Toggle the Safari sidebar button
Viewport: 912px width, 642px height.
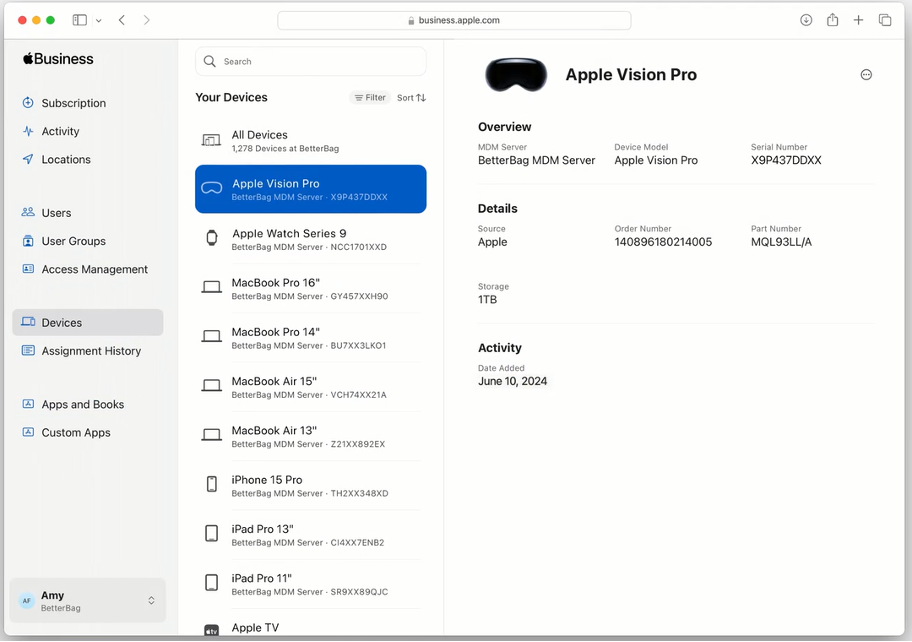(x=80, y=20)
